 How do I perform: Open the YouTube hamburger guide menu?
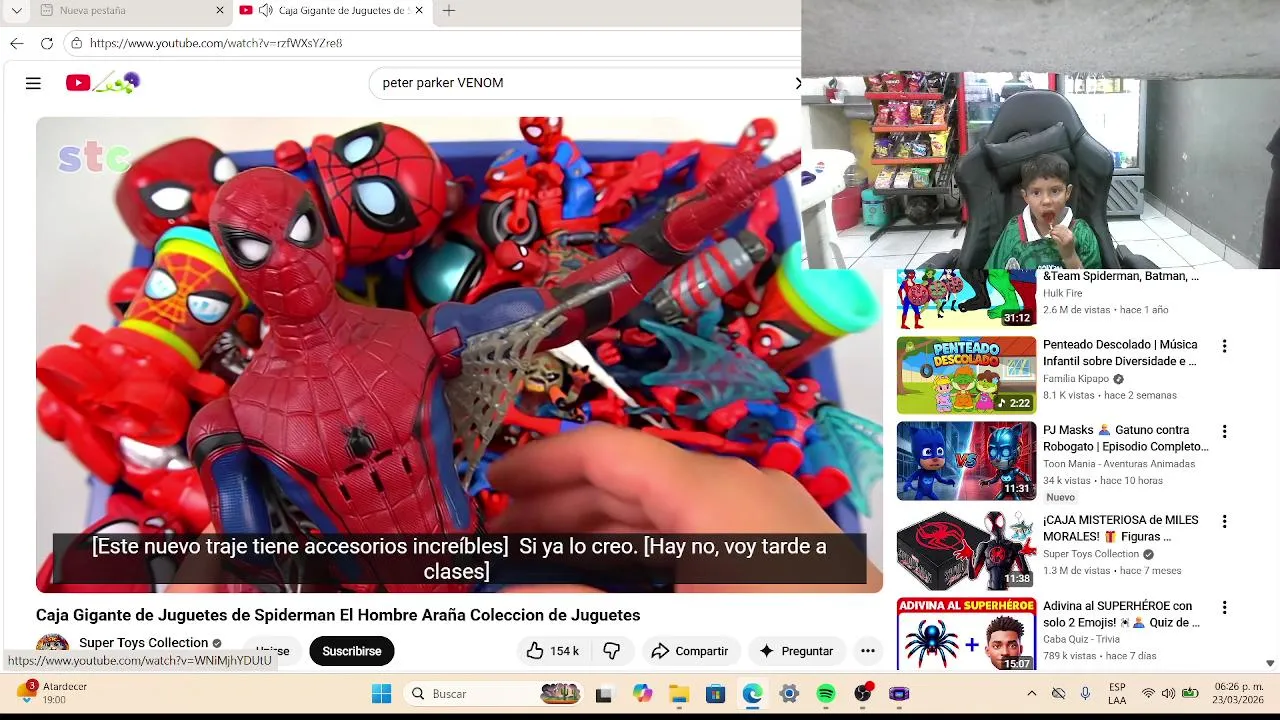[x=33, y=83]
